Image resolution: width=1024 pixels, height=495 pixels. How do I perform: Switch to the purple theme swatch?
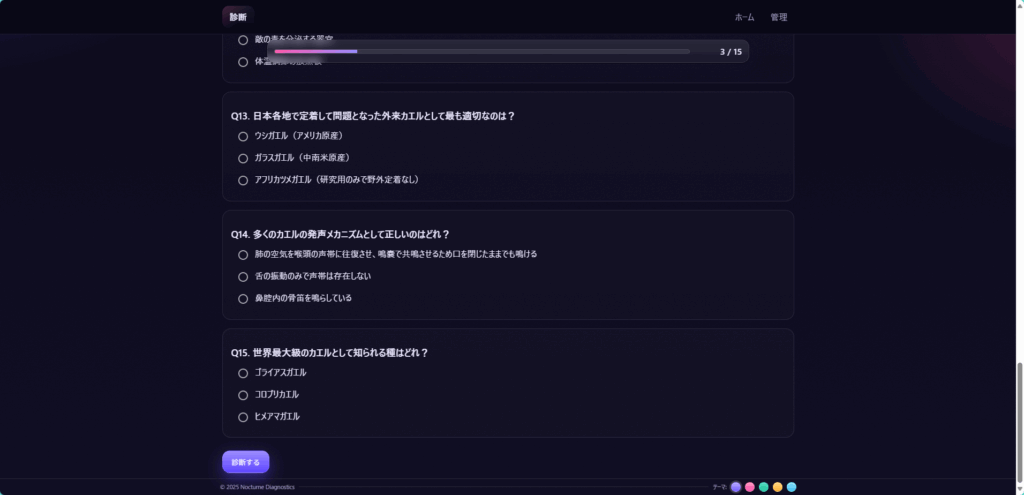736,487
